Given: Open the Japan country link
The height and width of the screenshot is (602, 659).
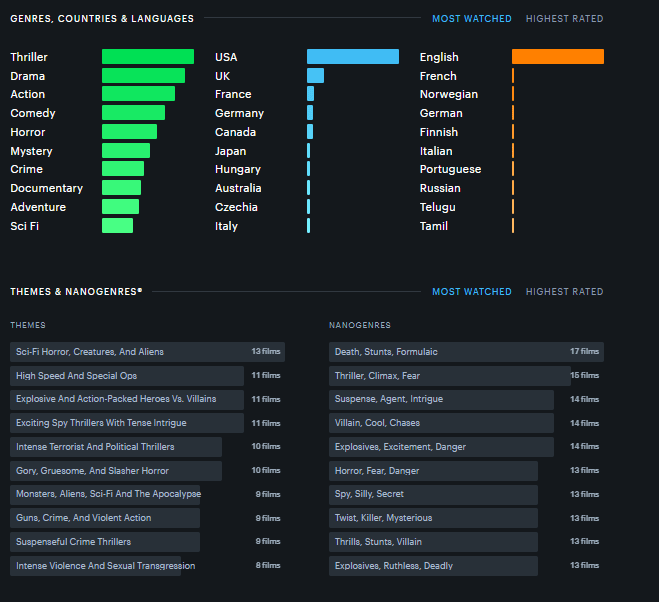Looking at the screenshot, I should 230,151.
